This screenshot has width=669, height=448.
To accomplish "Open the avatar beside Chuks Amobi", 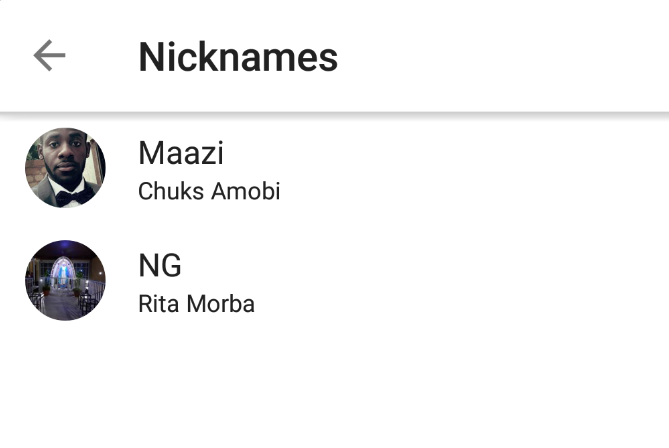I will [x=65, y=168].
